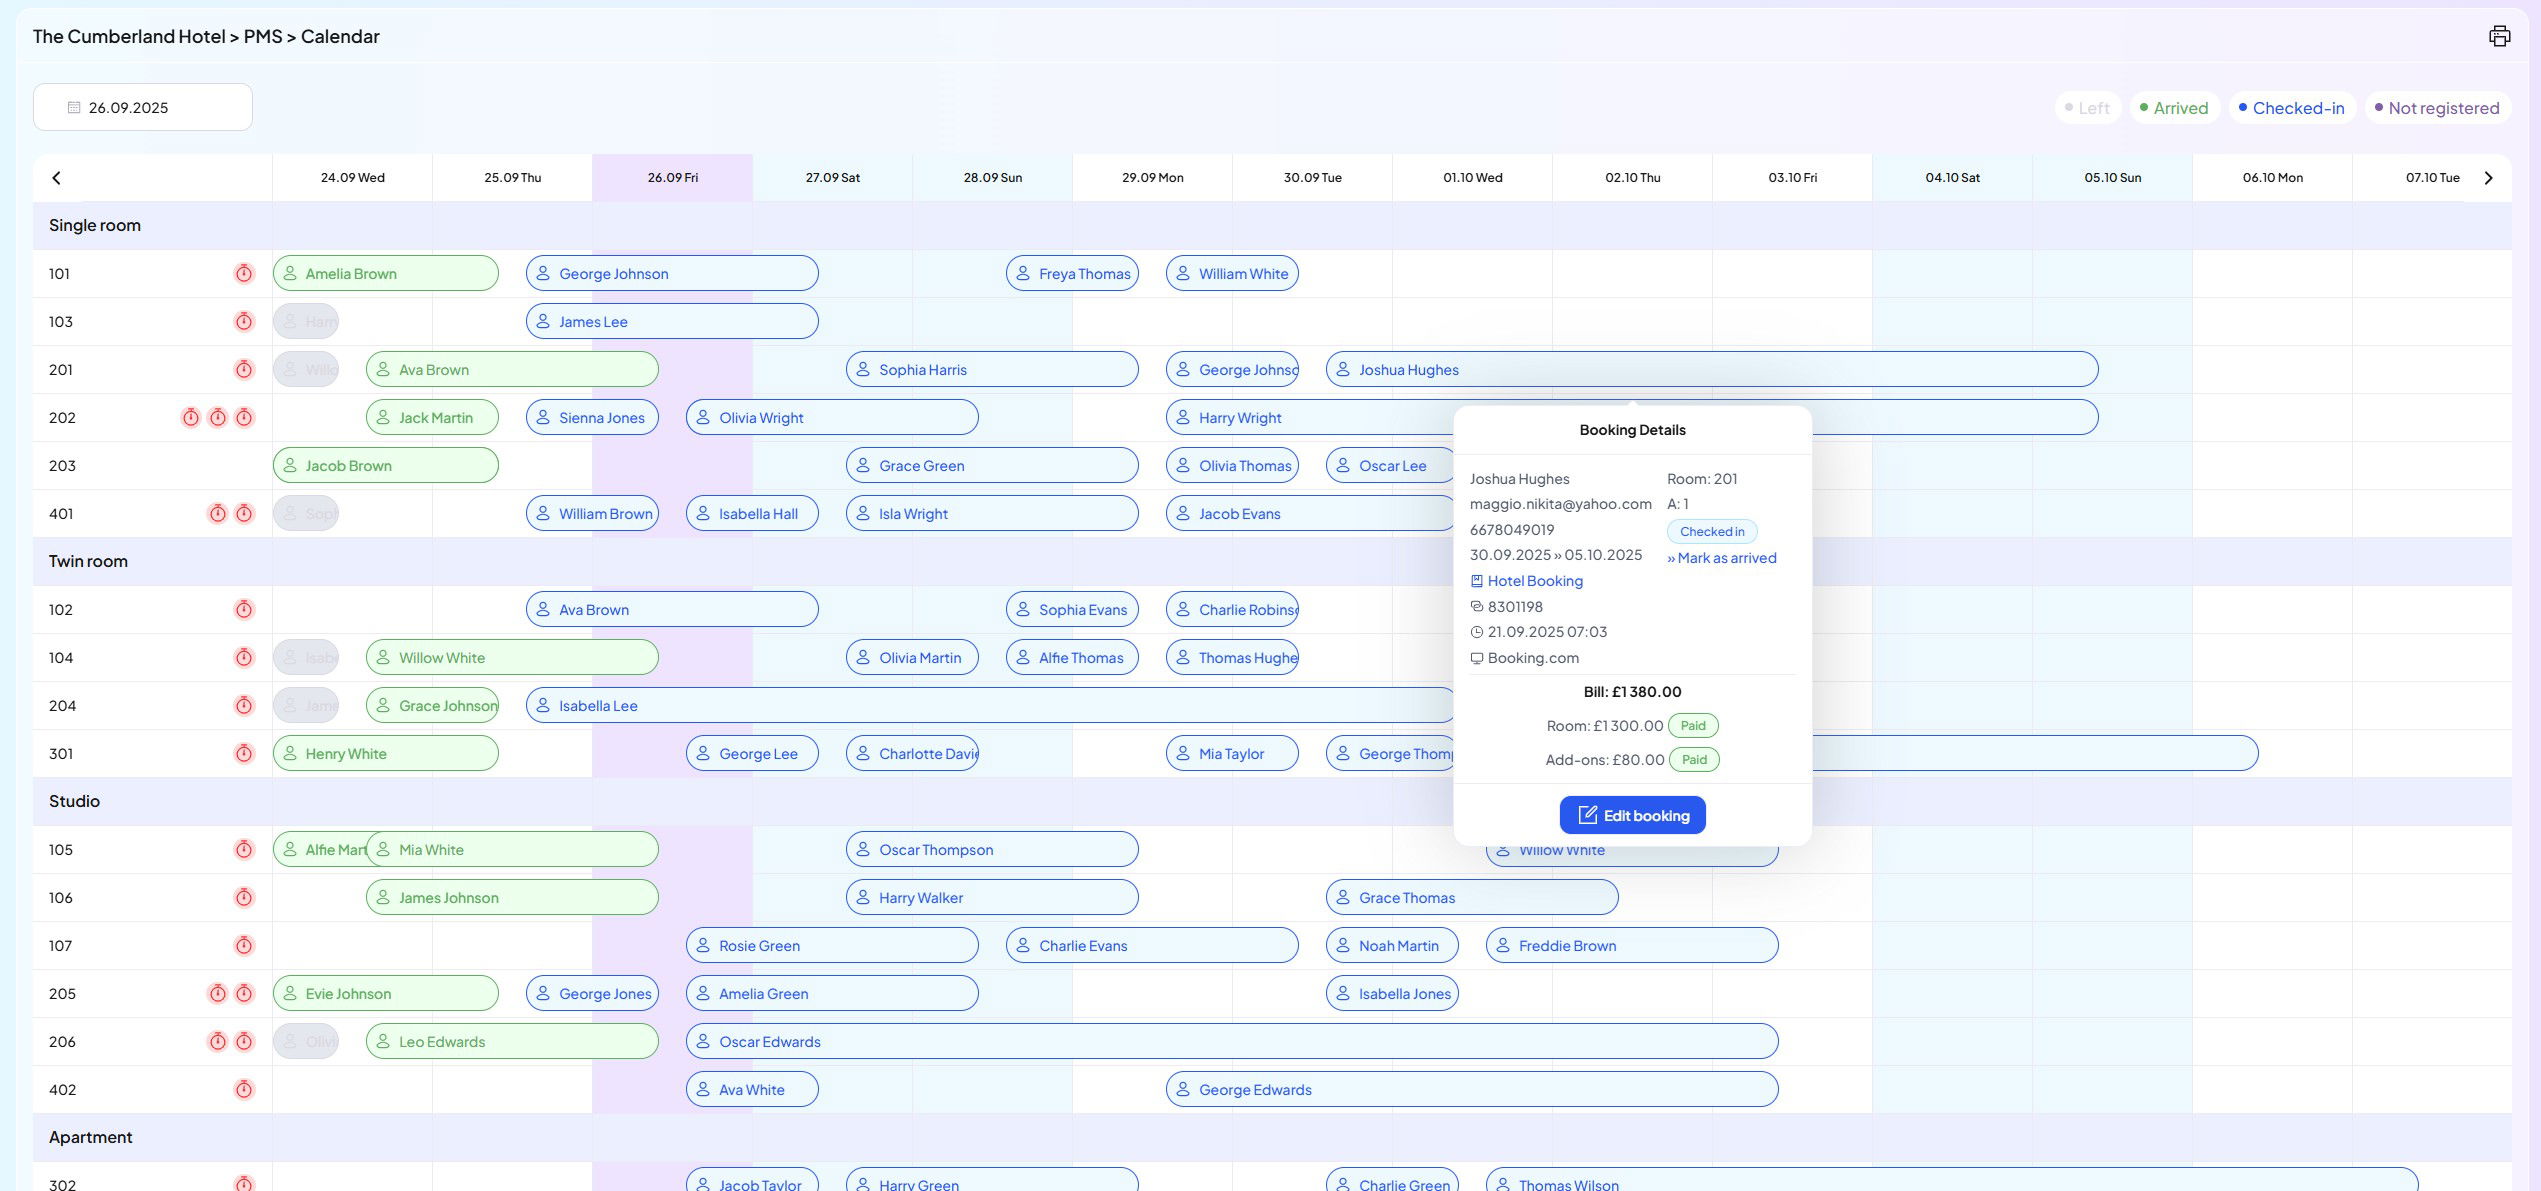Toggle the Left status filter
2541x1191 pixels.
click(2087, 108)
